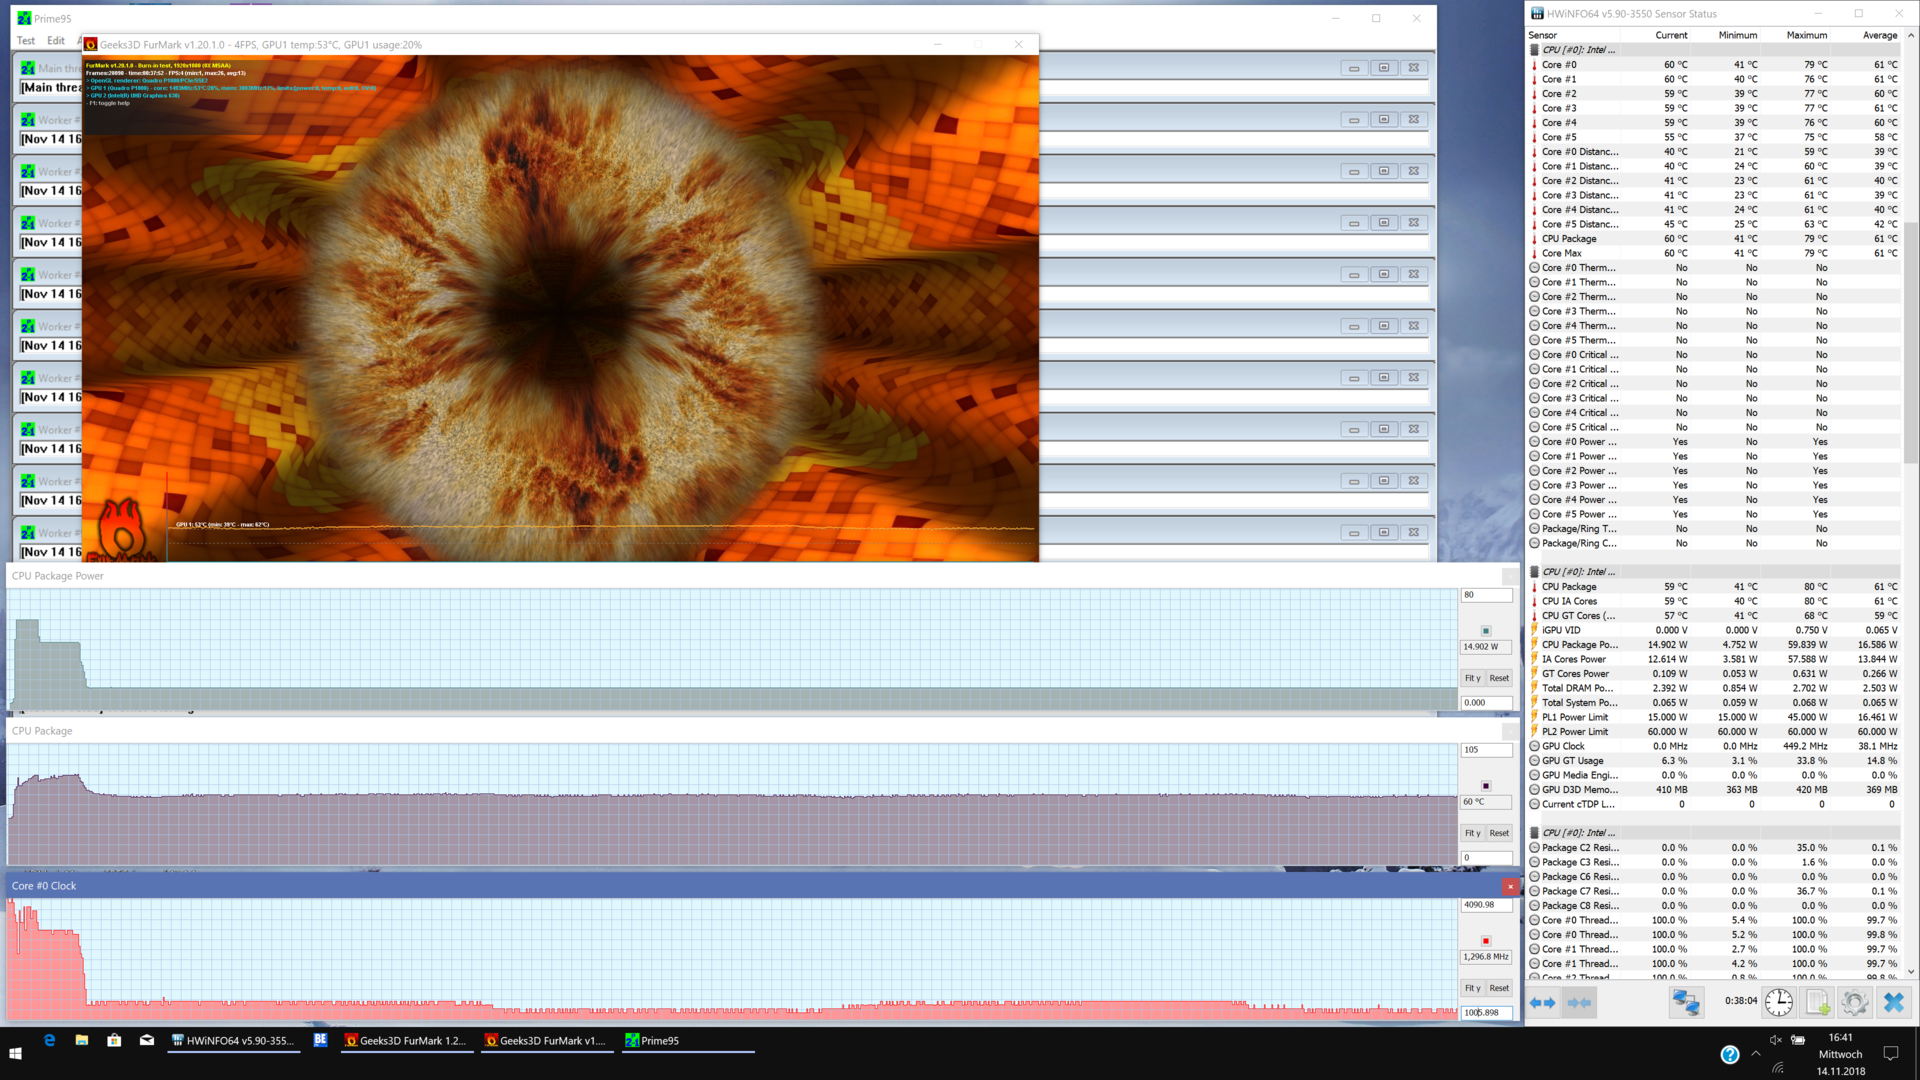This screenshot has width=1920, height=1080.
Task: Click Reset button in Core #0 Clock graph
Action: coord(1499,988)
